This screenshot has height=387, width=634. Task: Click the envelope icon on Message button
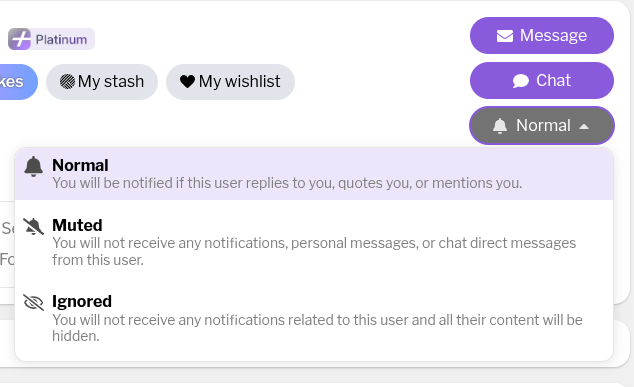point(505,36)
